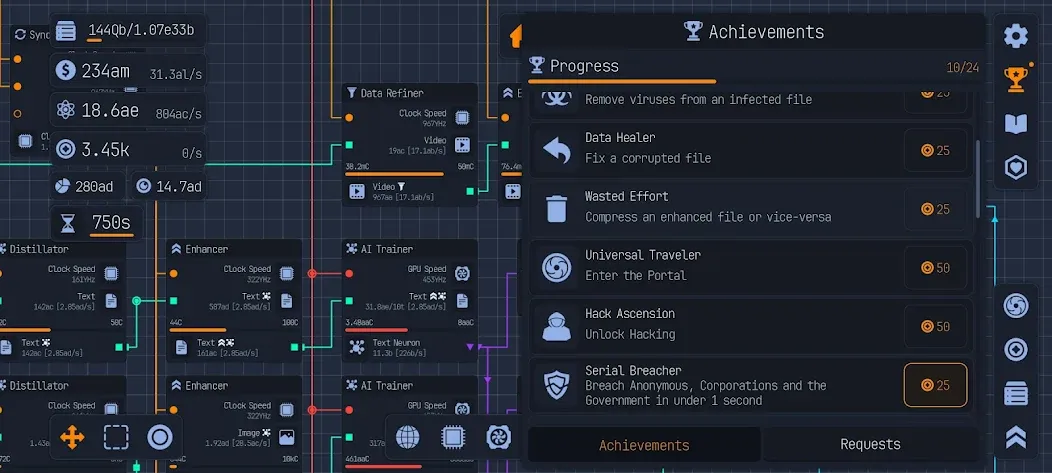Screen dimensions: 1052x473
Task: Click the achievements list scrollbar
Action: 978,179
